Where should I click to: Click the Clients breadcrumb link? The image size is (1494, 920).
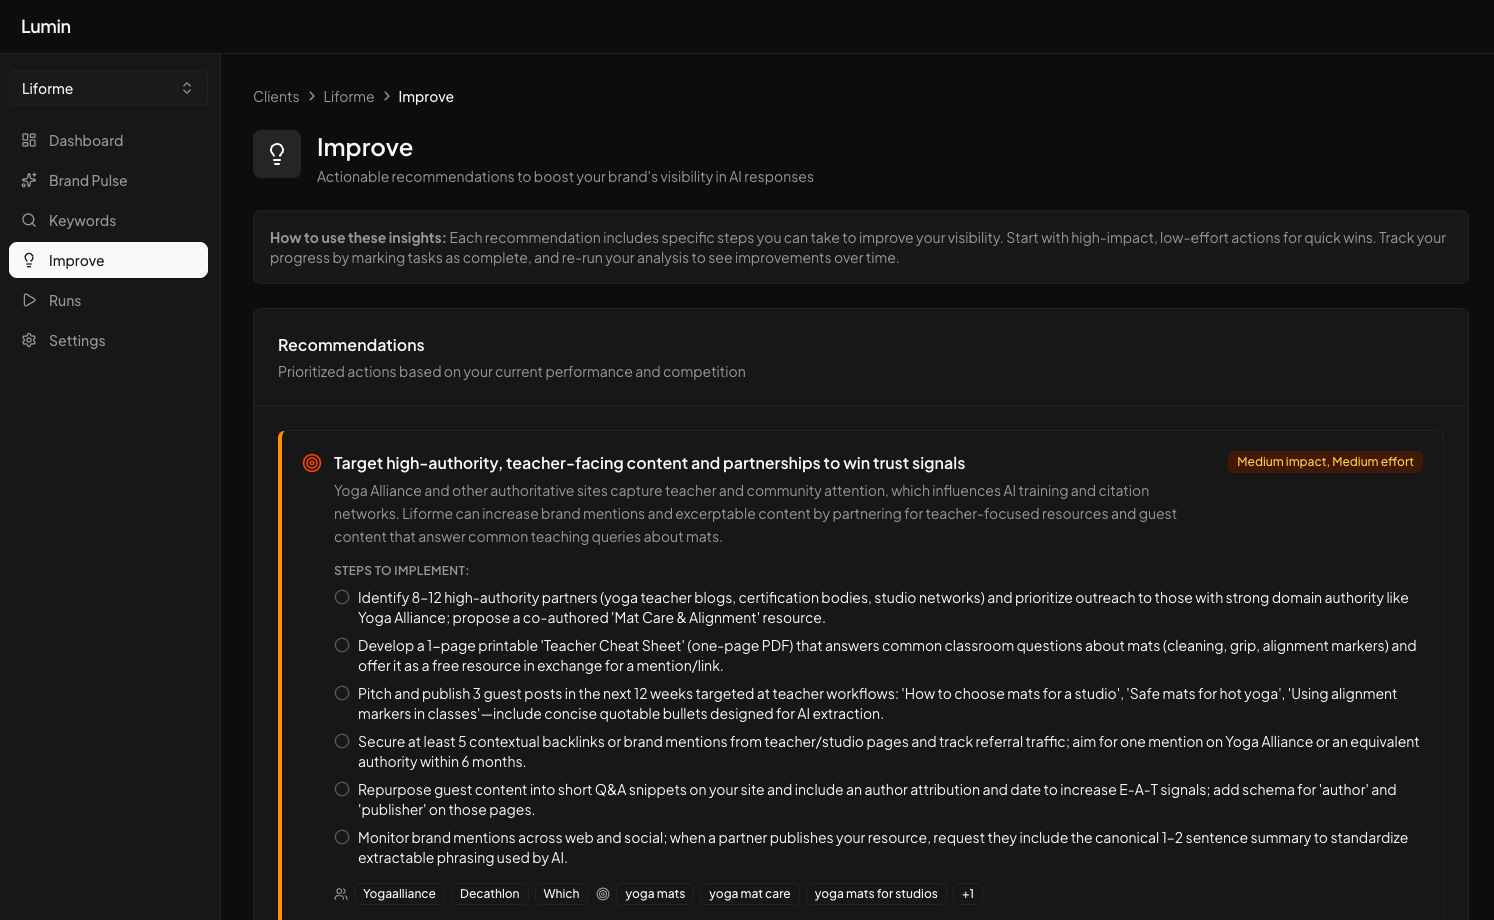[x=276, y=96]
